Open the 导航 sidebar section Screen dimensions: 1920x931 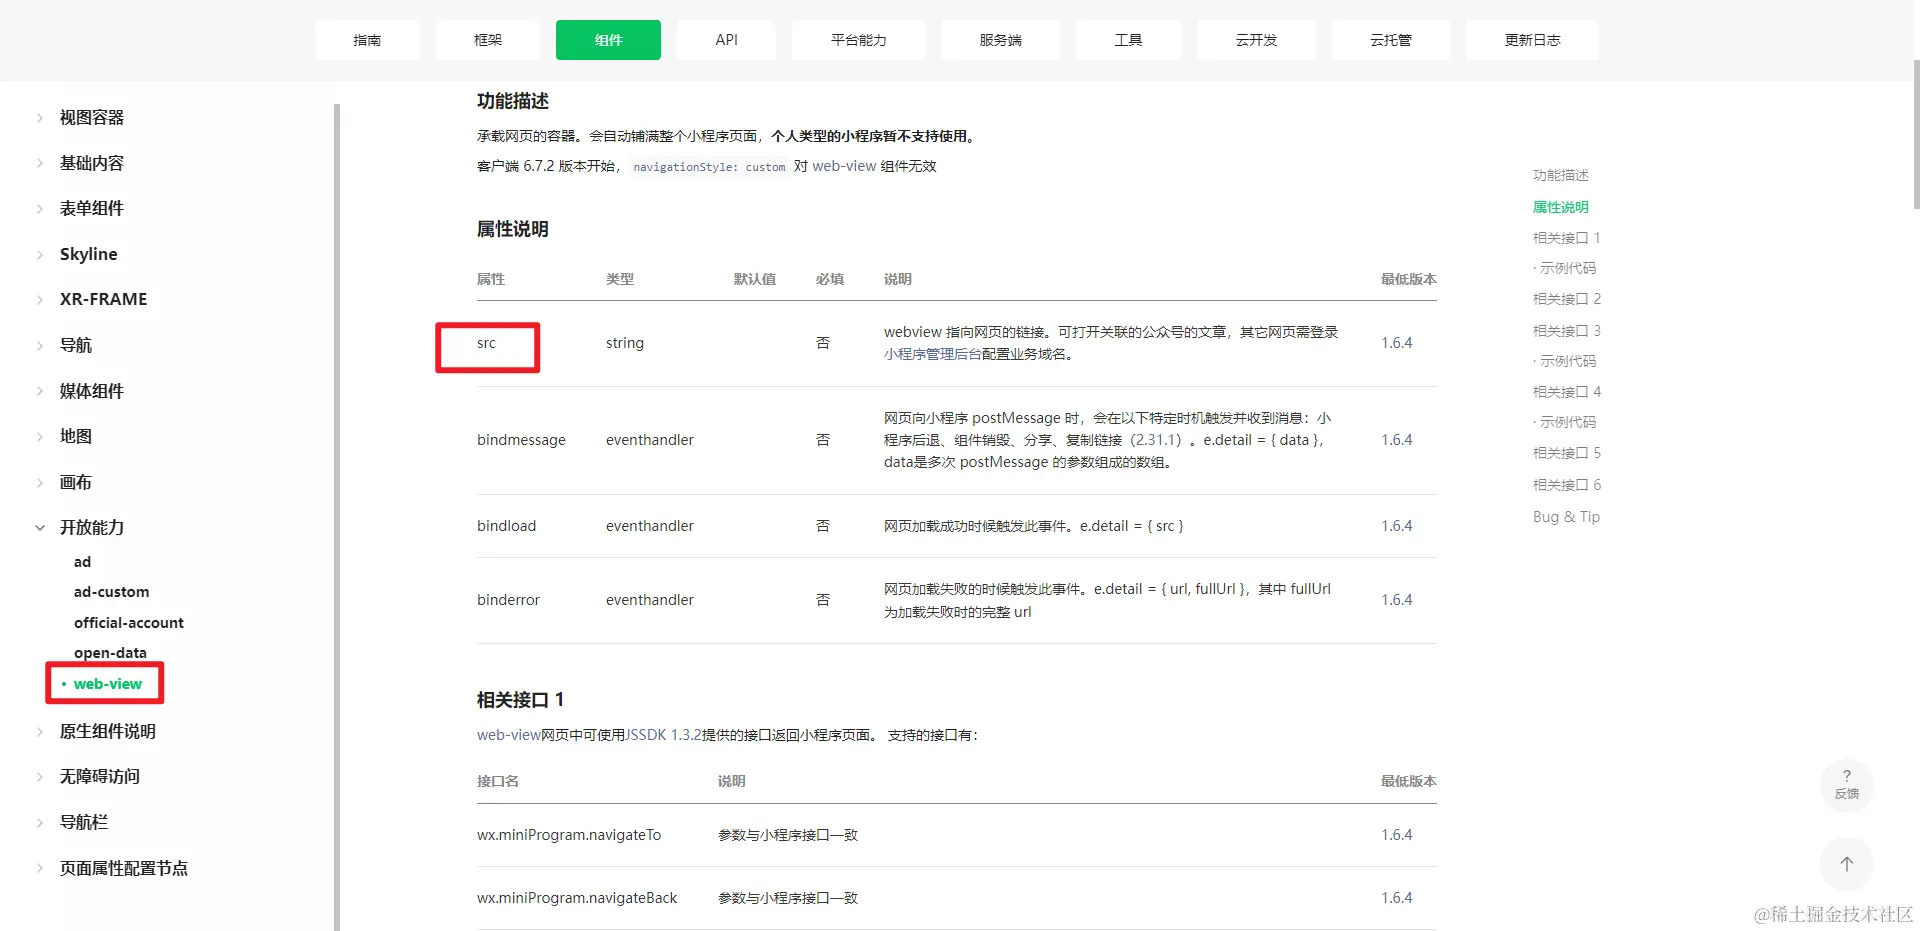coord(76,345)
